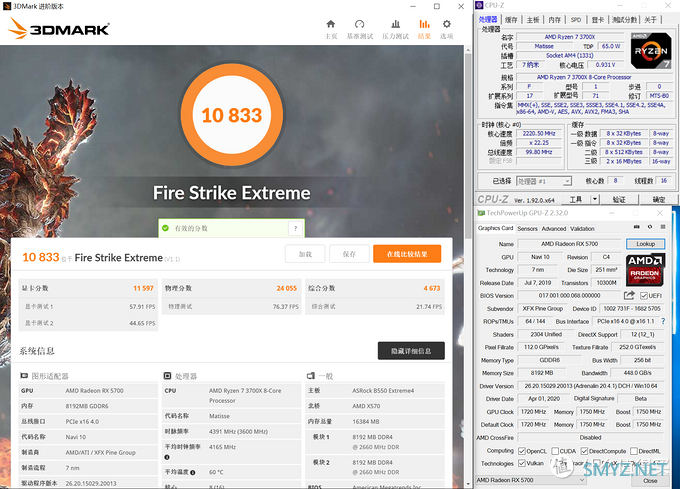Select GPU-Z Graphics Card tab
Viewport: 680px width, 489px height.
(x=495, y=228)
